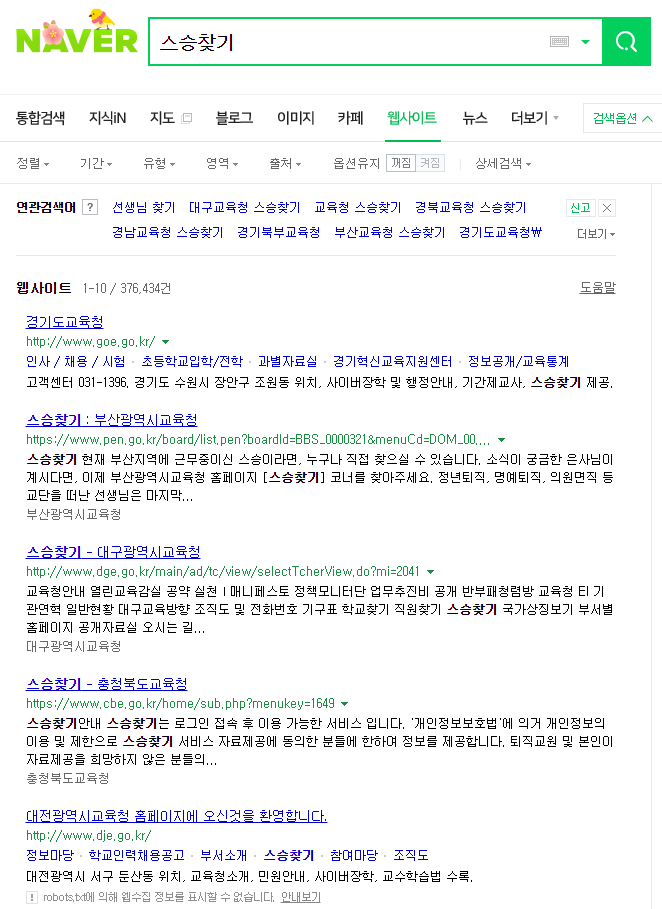Open 참여마당 sublink

(x=354, y=856)
